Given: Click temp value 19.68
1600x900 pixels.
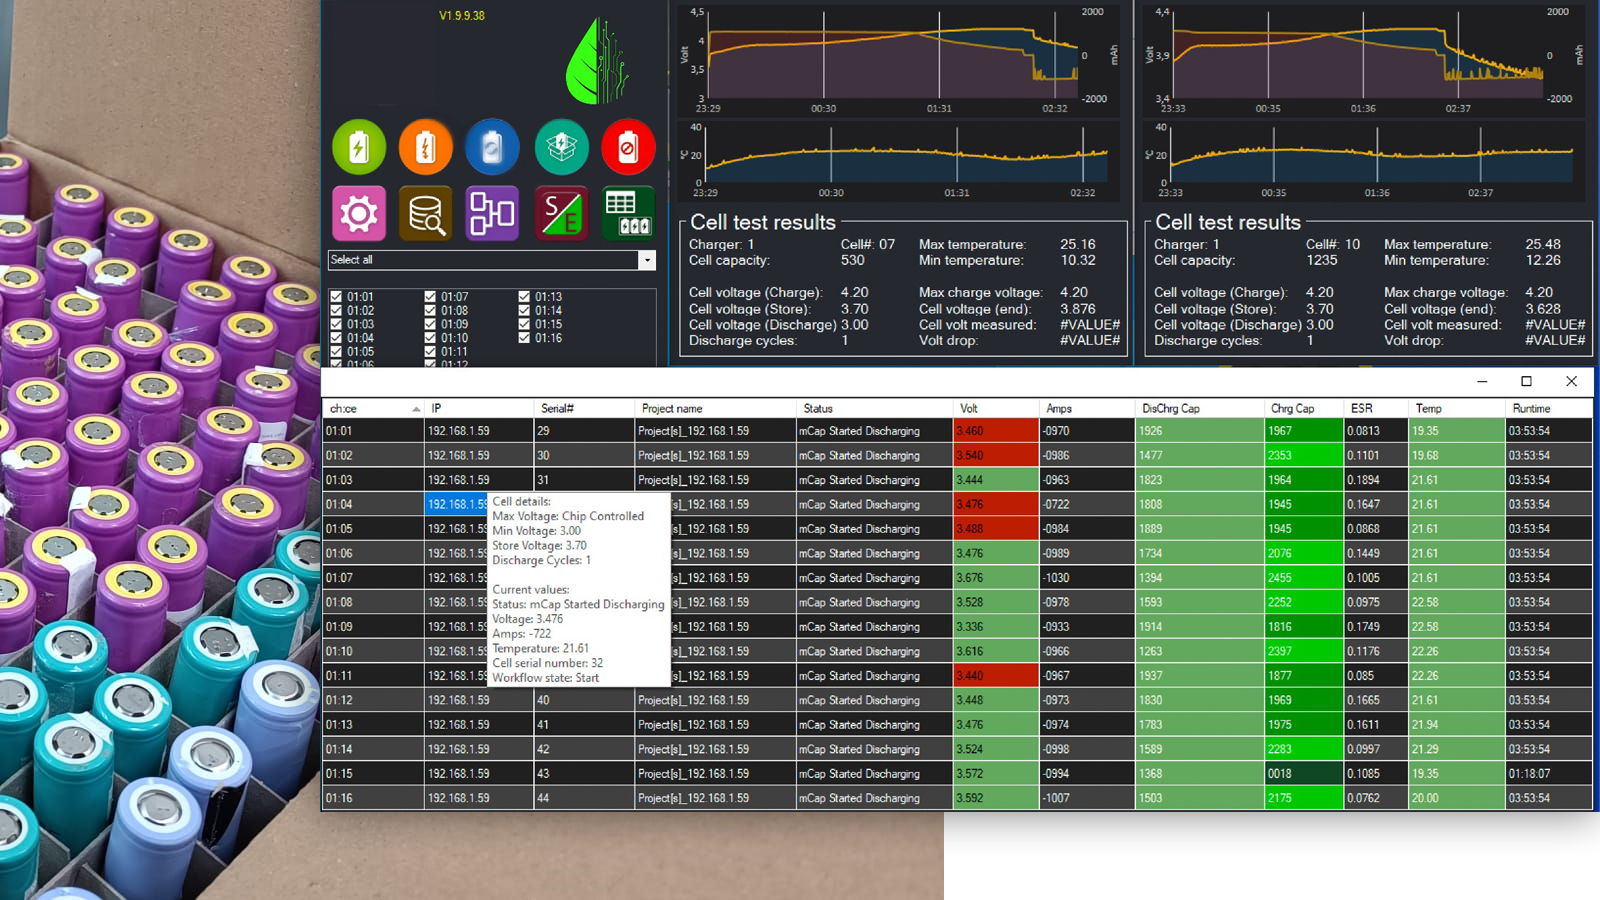Looking at the screenshot, I should pos(1457,455).
